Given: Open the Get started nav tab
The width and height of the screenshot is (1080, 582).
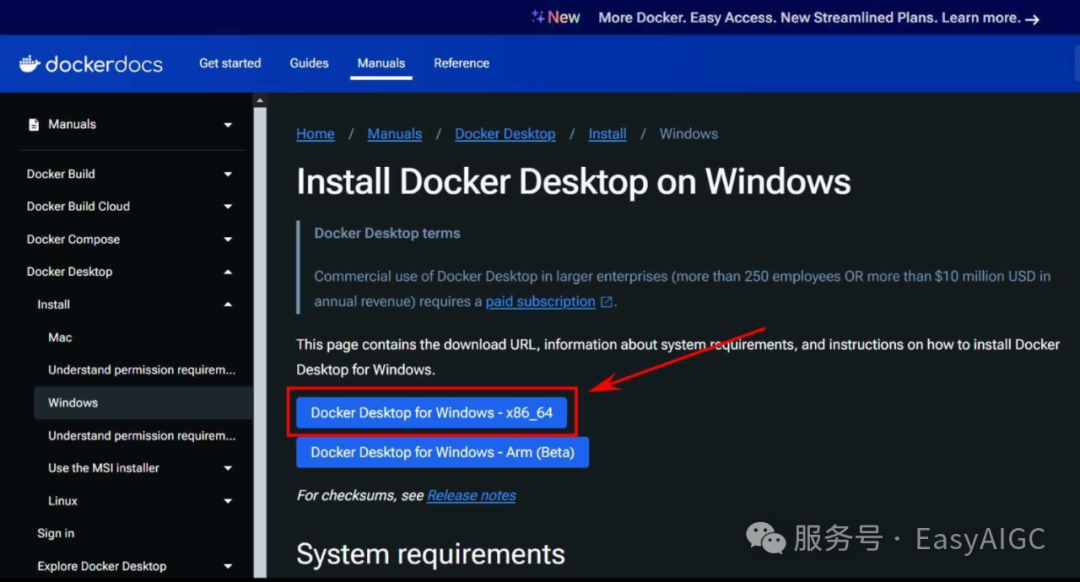Looking at the screenshot, I should (230, 63).
